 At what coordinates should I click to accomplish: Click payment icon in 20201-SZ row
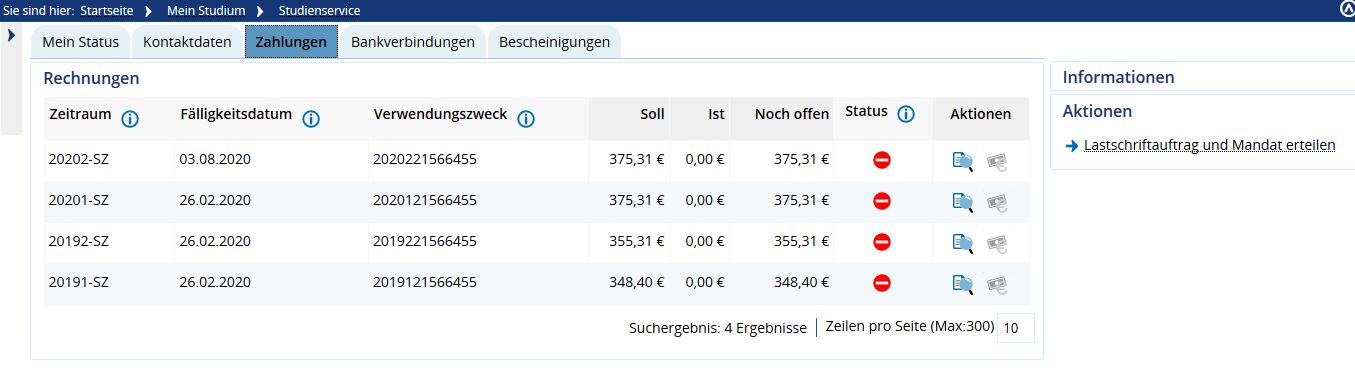pos(997,202)
